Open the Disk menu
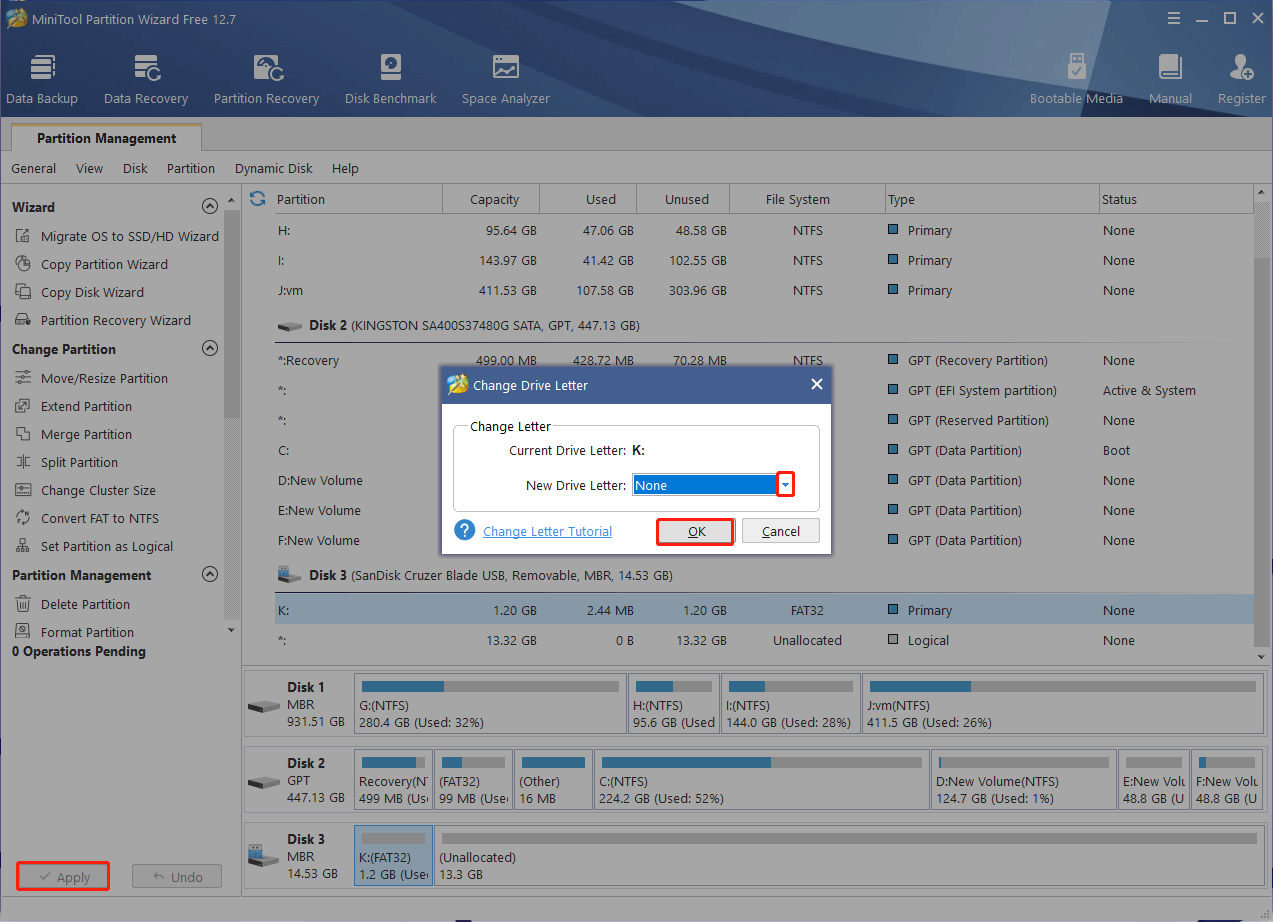The width and height of the screenshot is (1273, 922). click(x=135, y=169)
